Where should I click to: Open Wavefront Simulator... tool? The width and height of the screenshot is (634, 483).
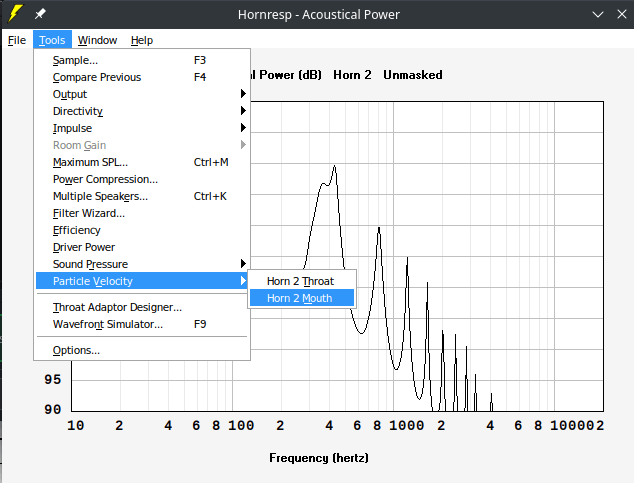coord(142,324)
